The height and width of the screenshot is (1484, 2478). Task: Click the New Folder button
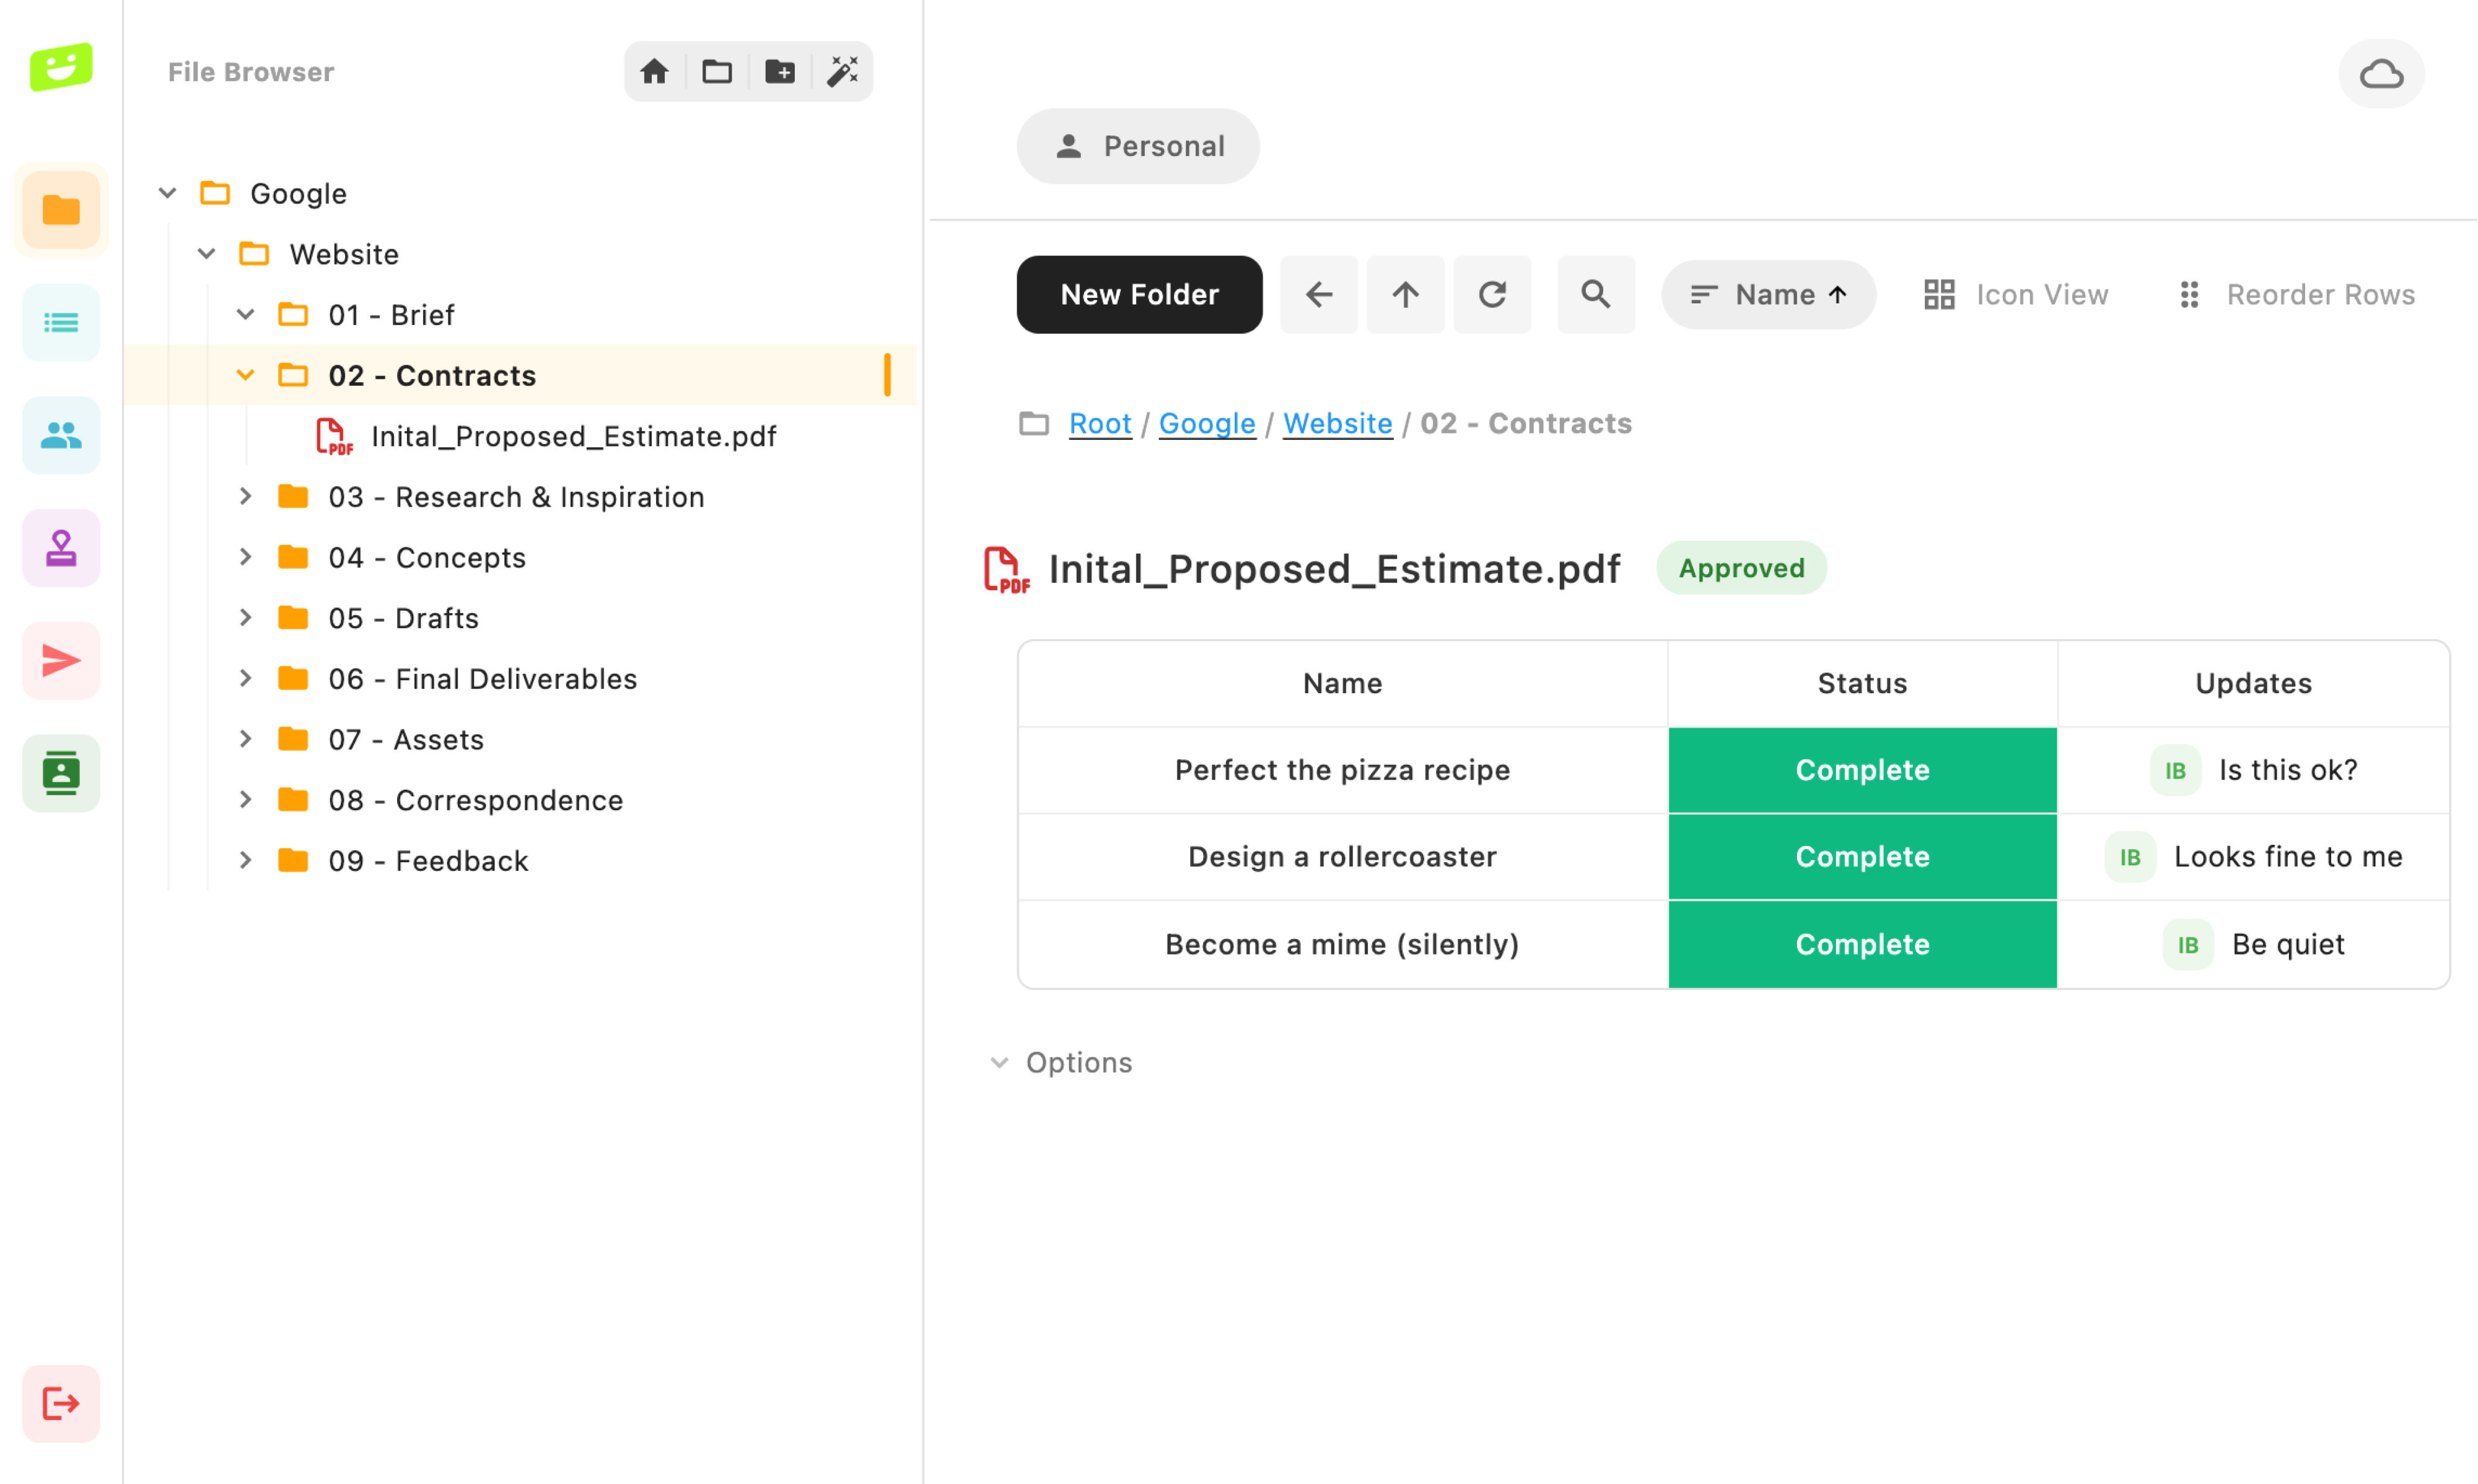pos(1139,294)
